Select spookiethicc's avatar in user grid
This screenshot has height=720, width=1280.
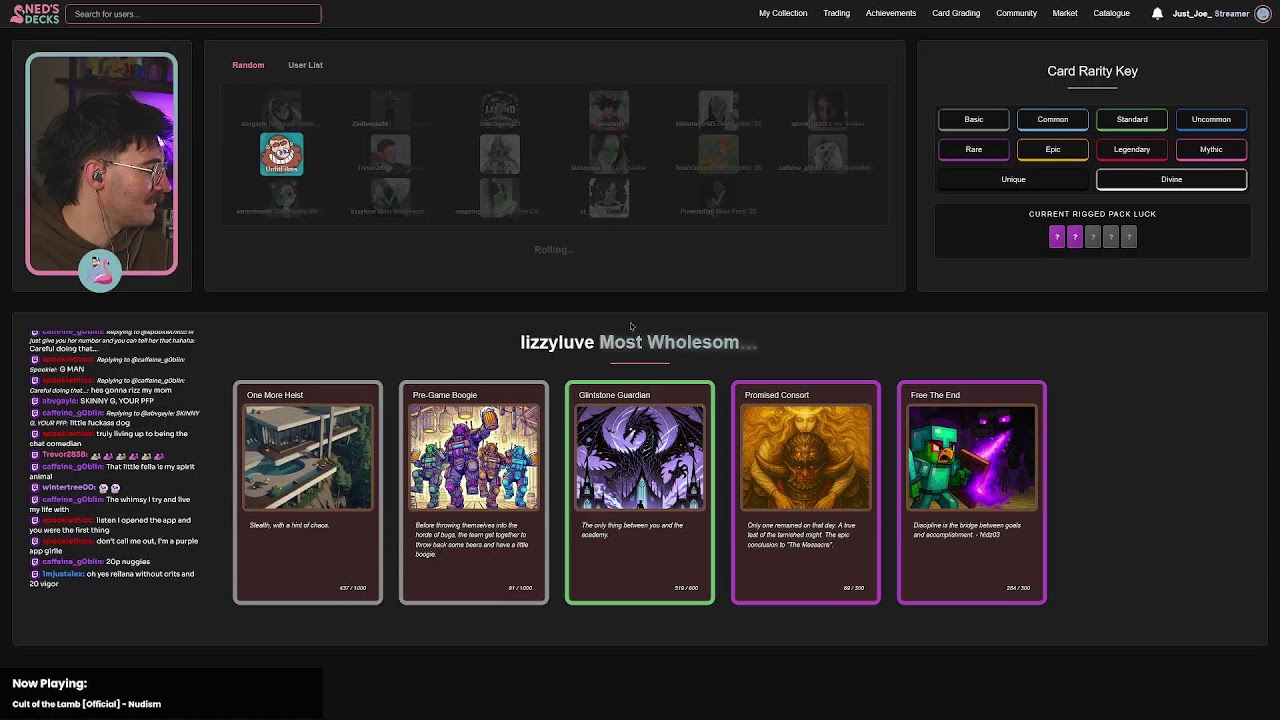pos(827,108)
